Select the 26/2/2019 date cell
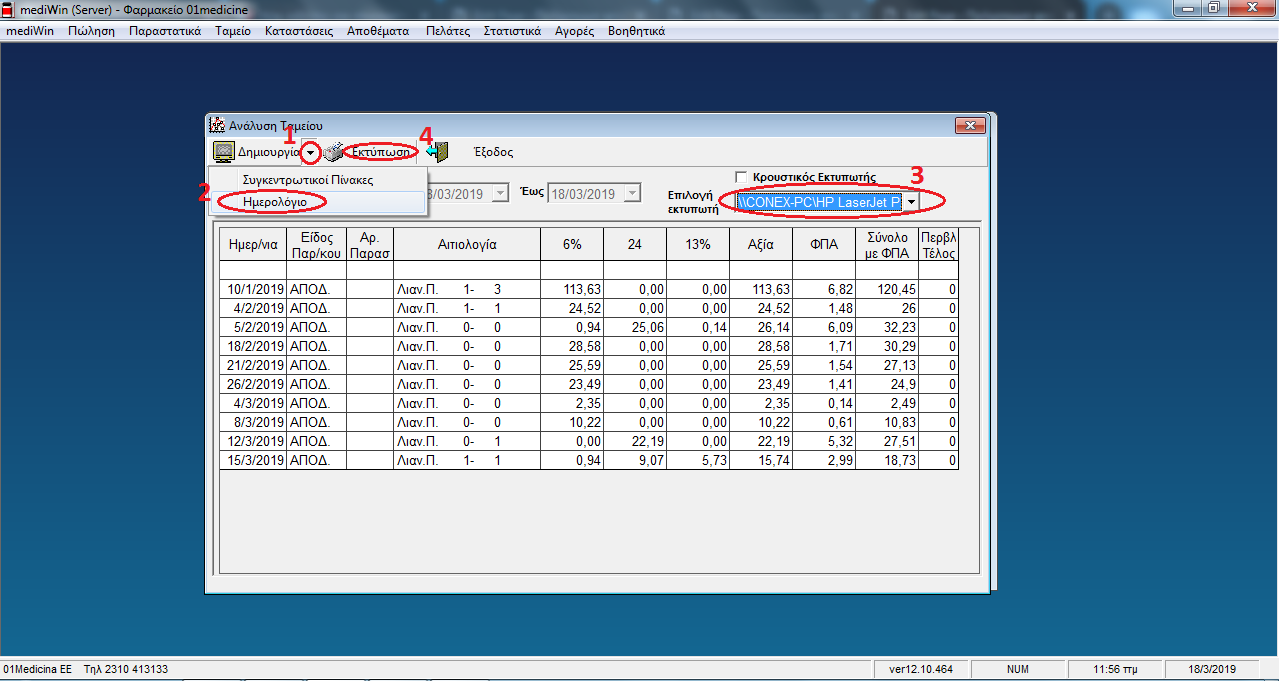 (x=253, y=384)
